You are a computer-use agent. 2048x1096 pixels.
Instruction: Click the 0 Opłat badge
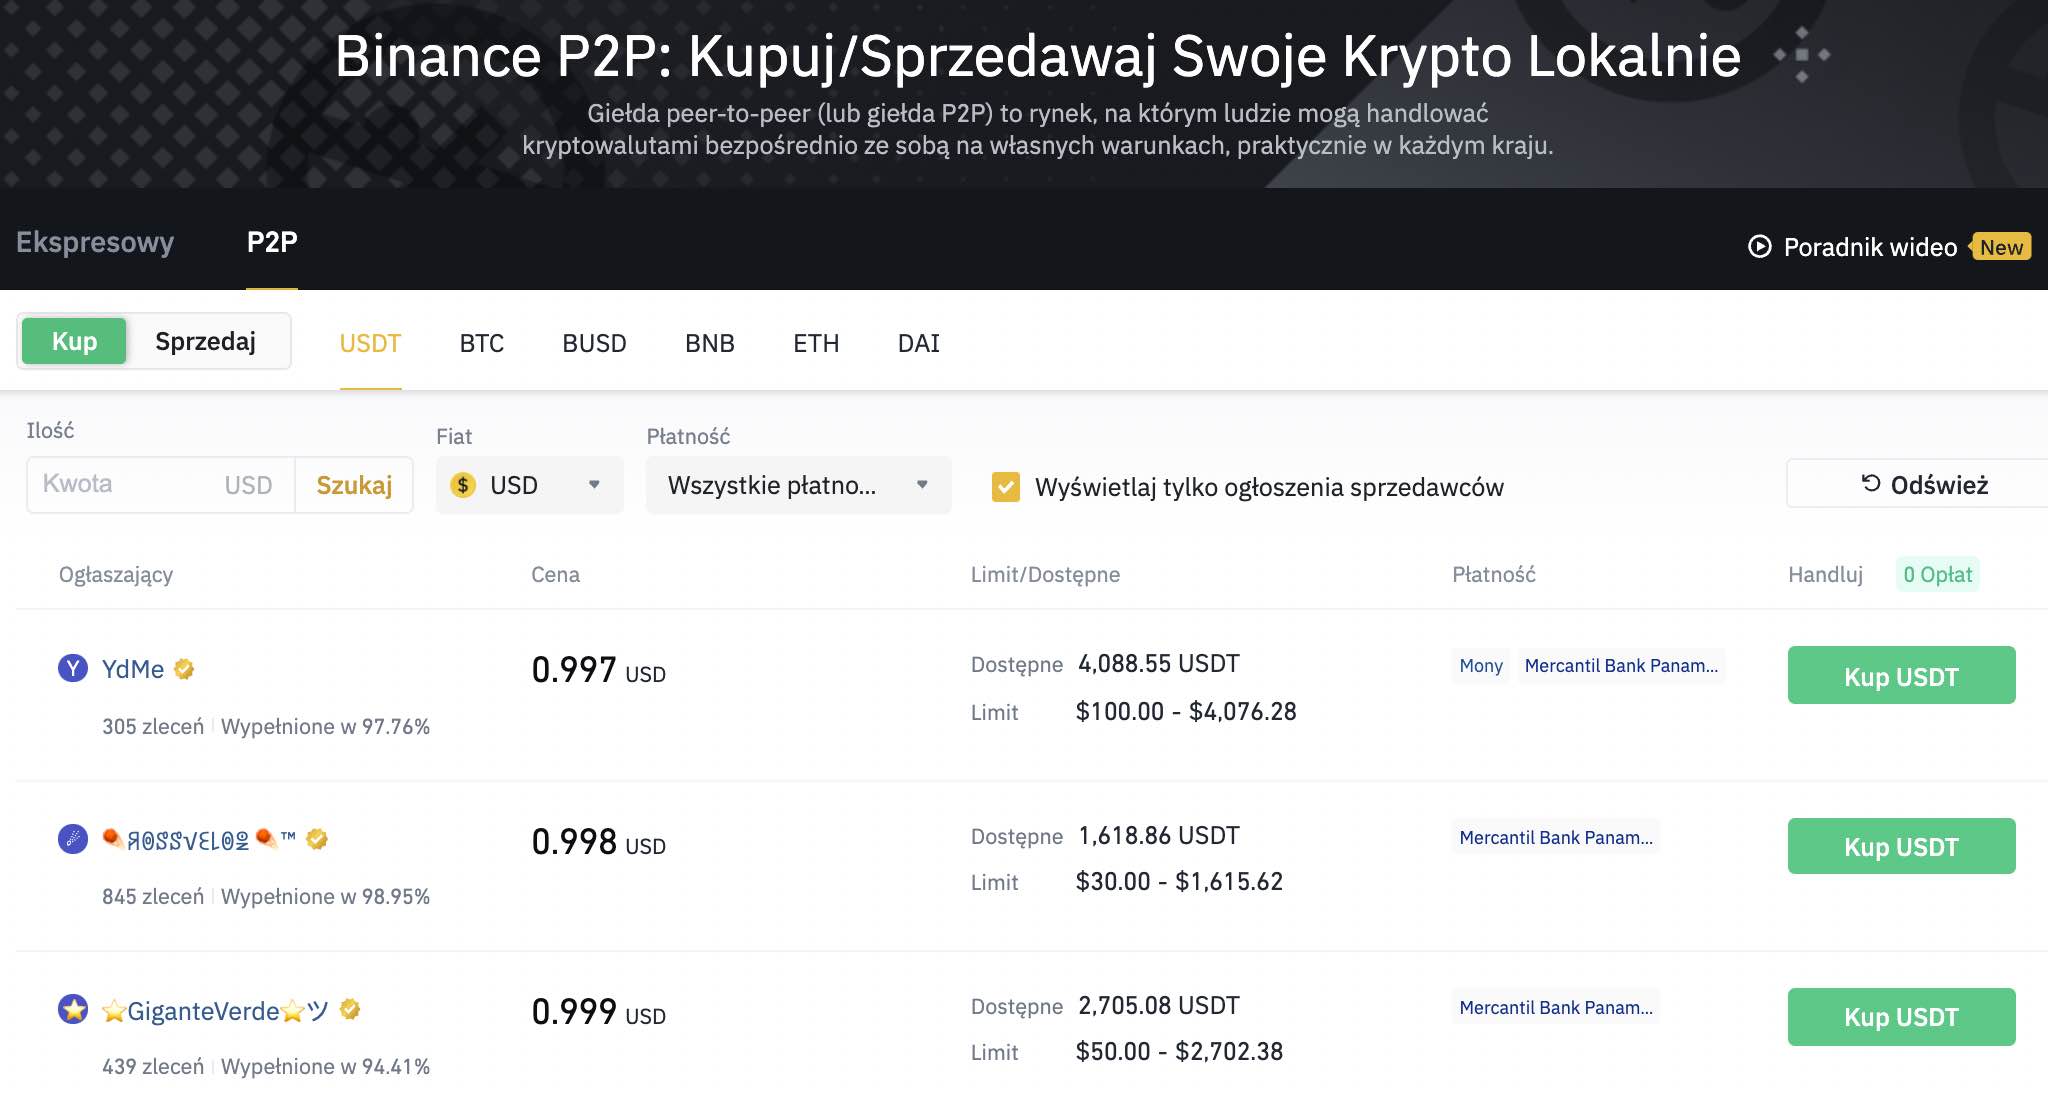click(x=1937, y=574)
